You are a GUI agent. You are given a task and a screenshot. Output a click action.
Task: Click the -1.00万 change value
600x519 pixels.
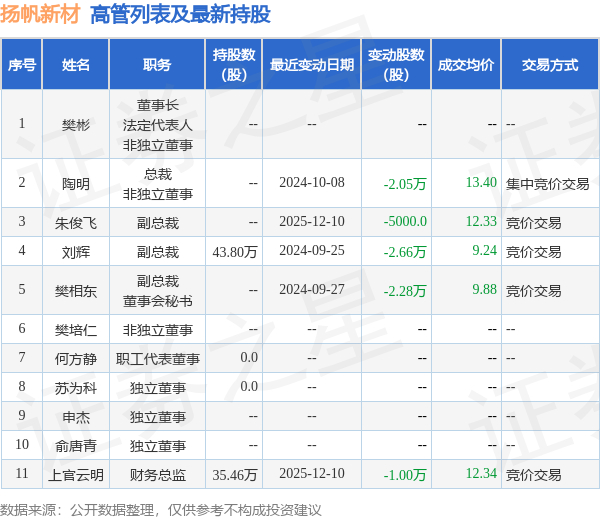[x=405, y=475]
